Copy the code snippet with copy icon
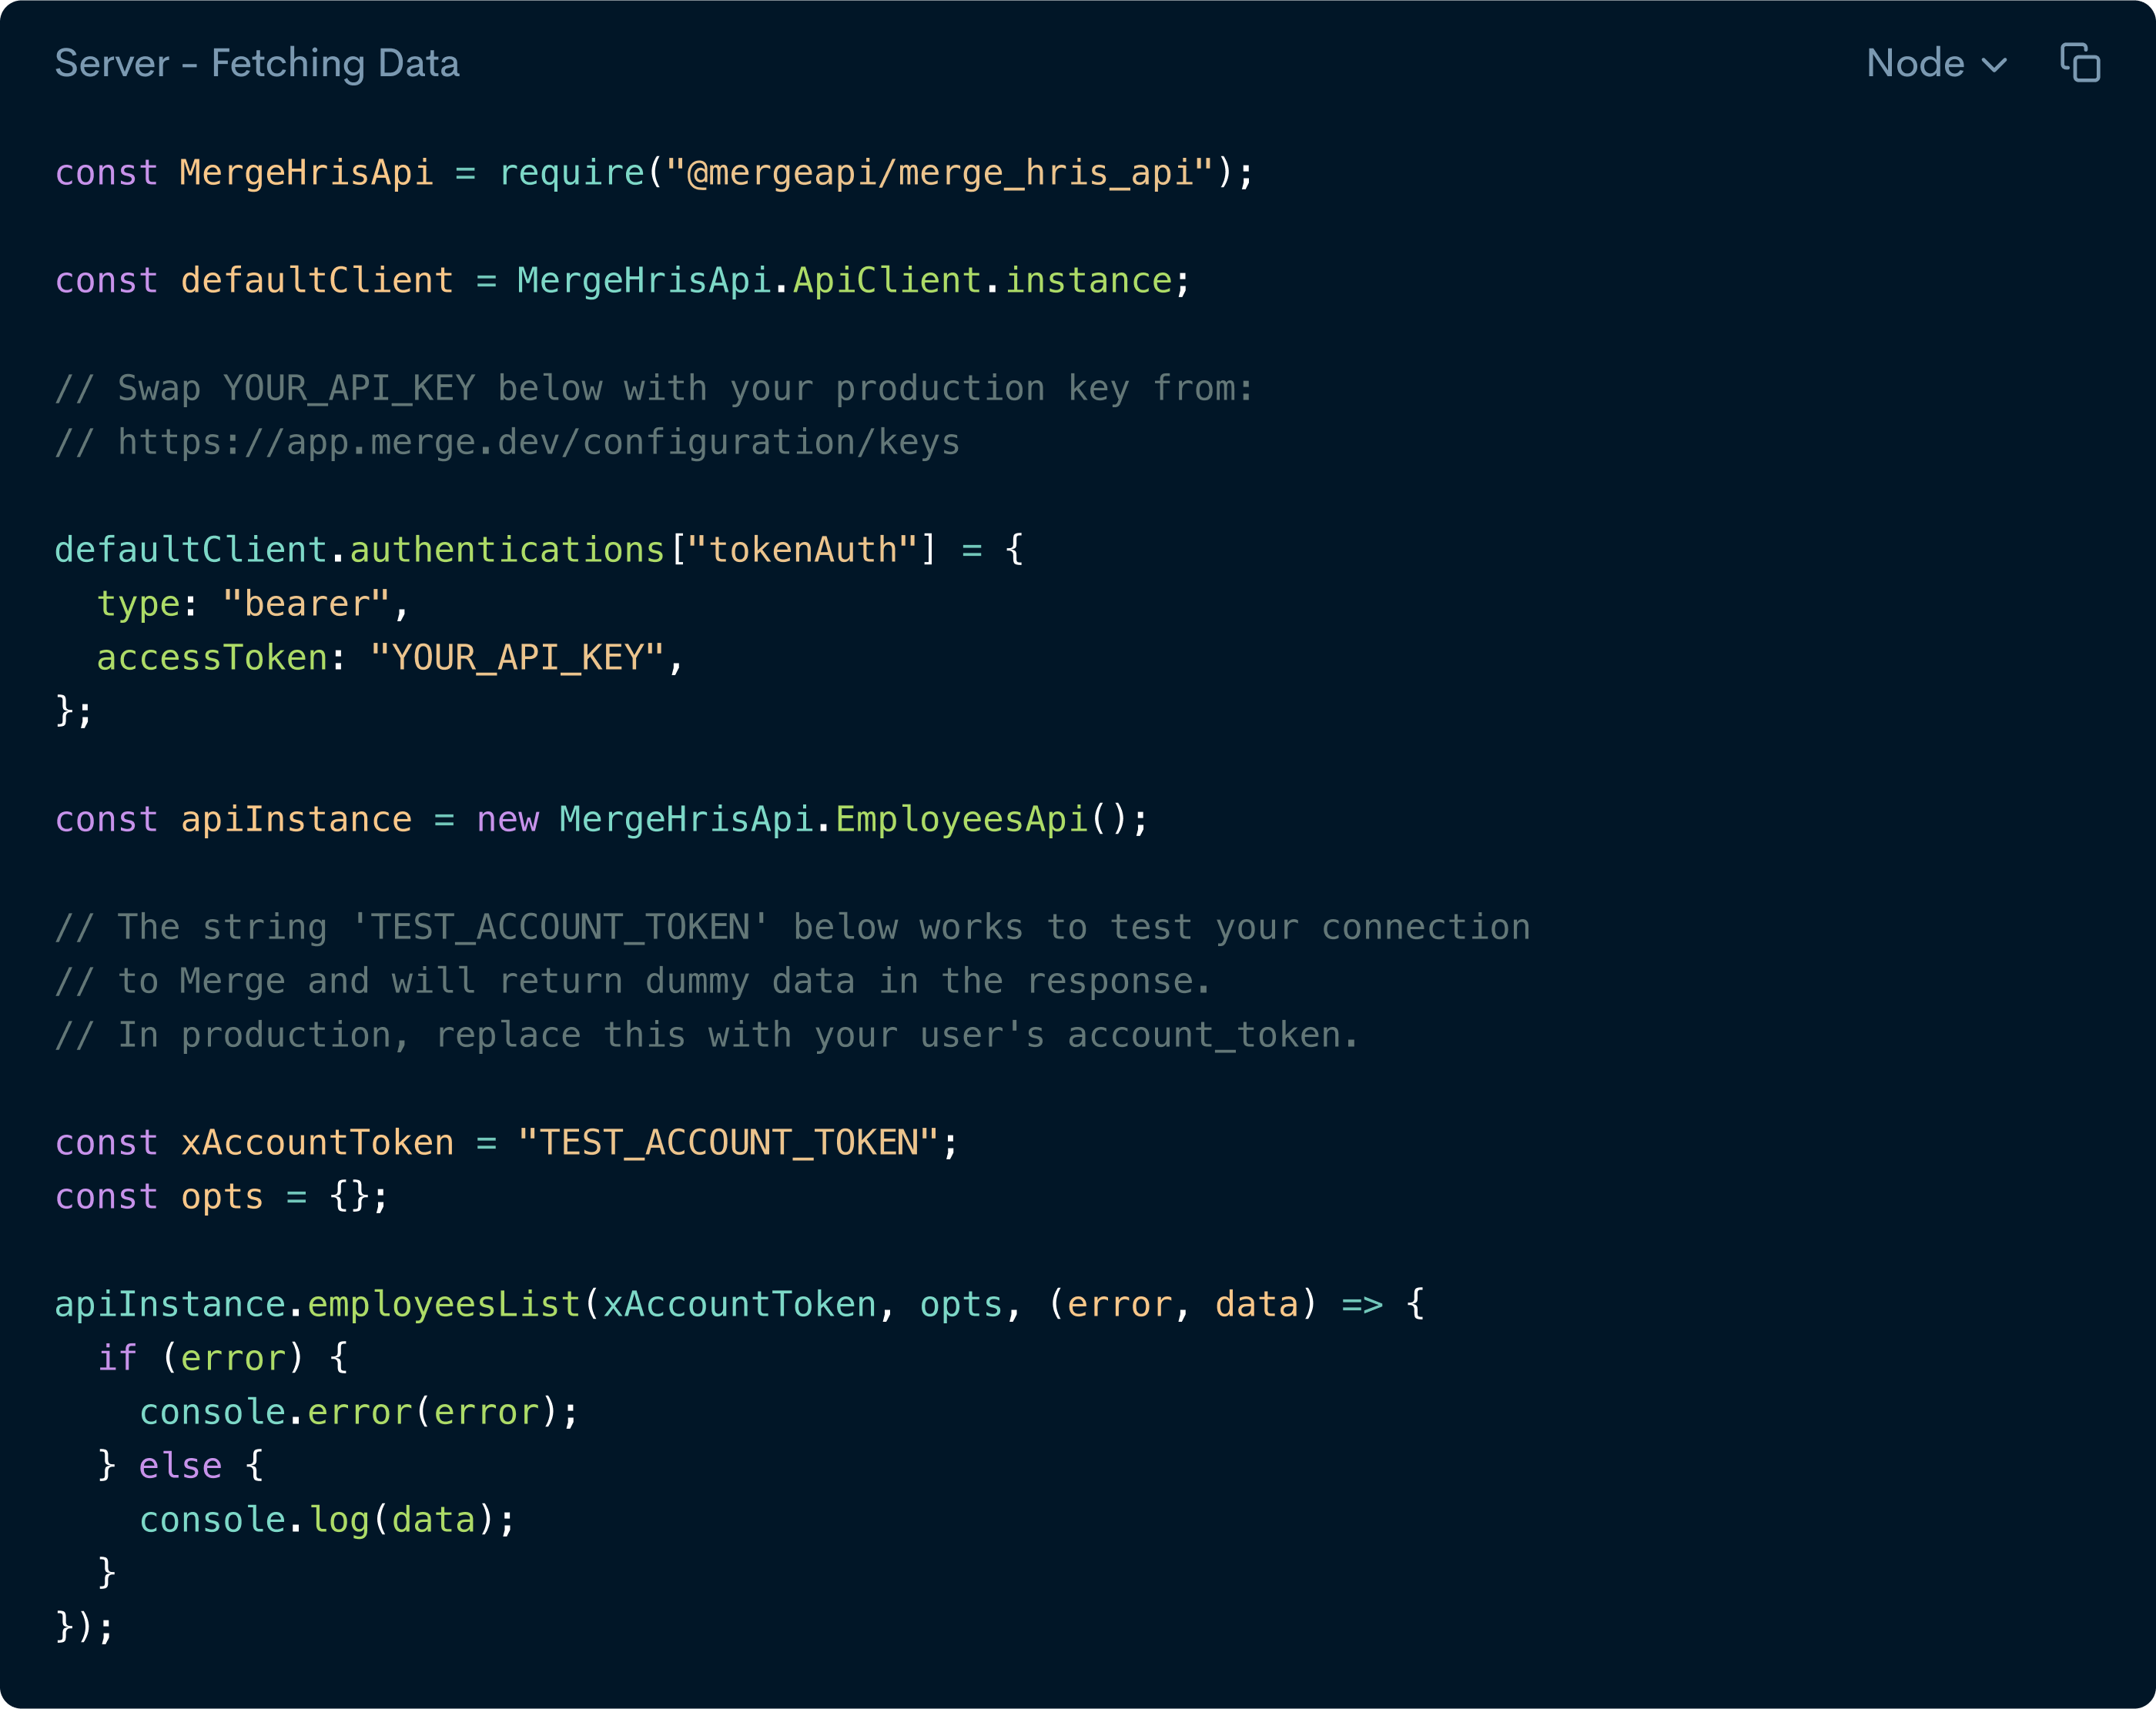Image resolution: width=2156 pixels, height=1709 pixels. click(2080, 63)
